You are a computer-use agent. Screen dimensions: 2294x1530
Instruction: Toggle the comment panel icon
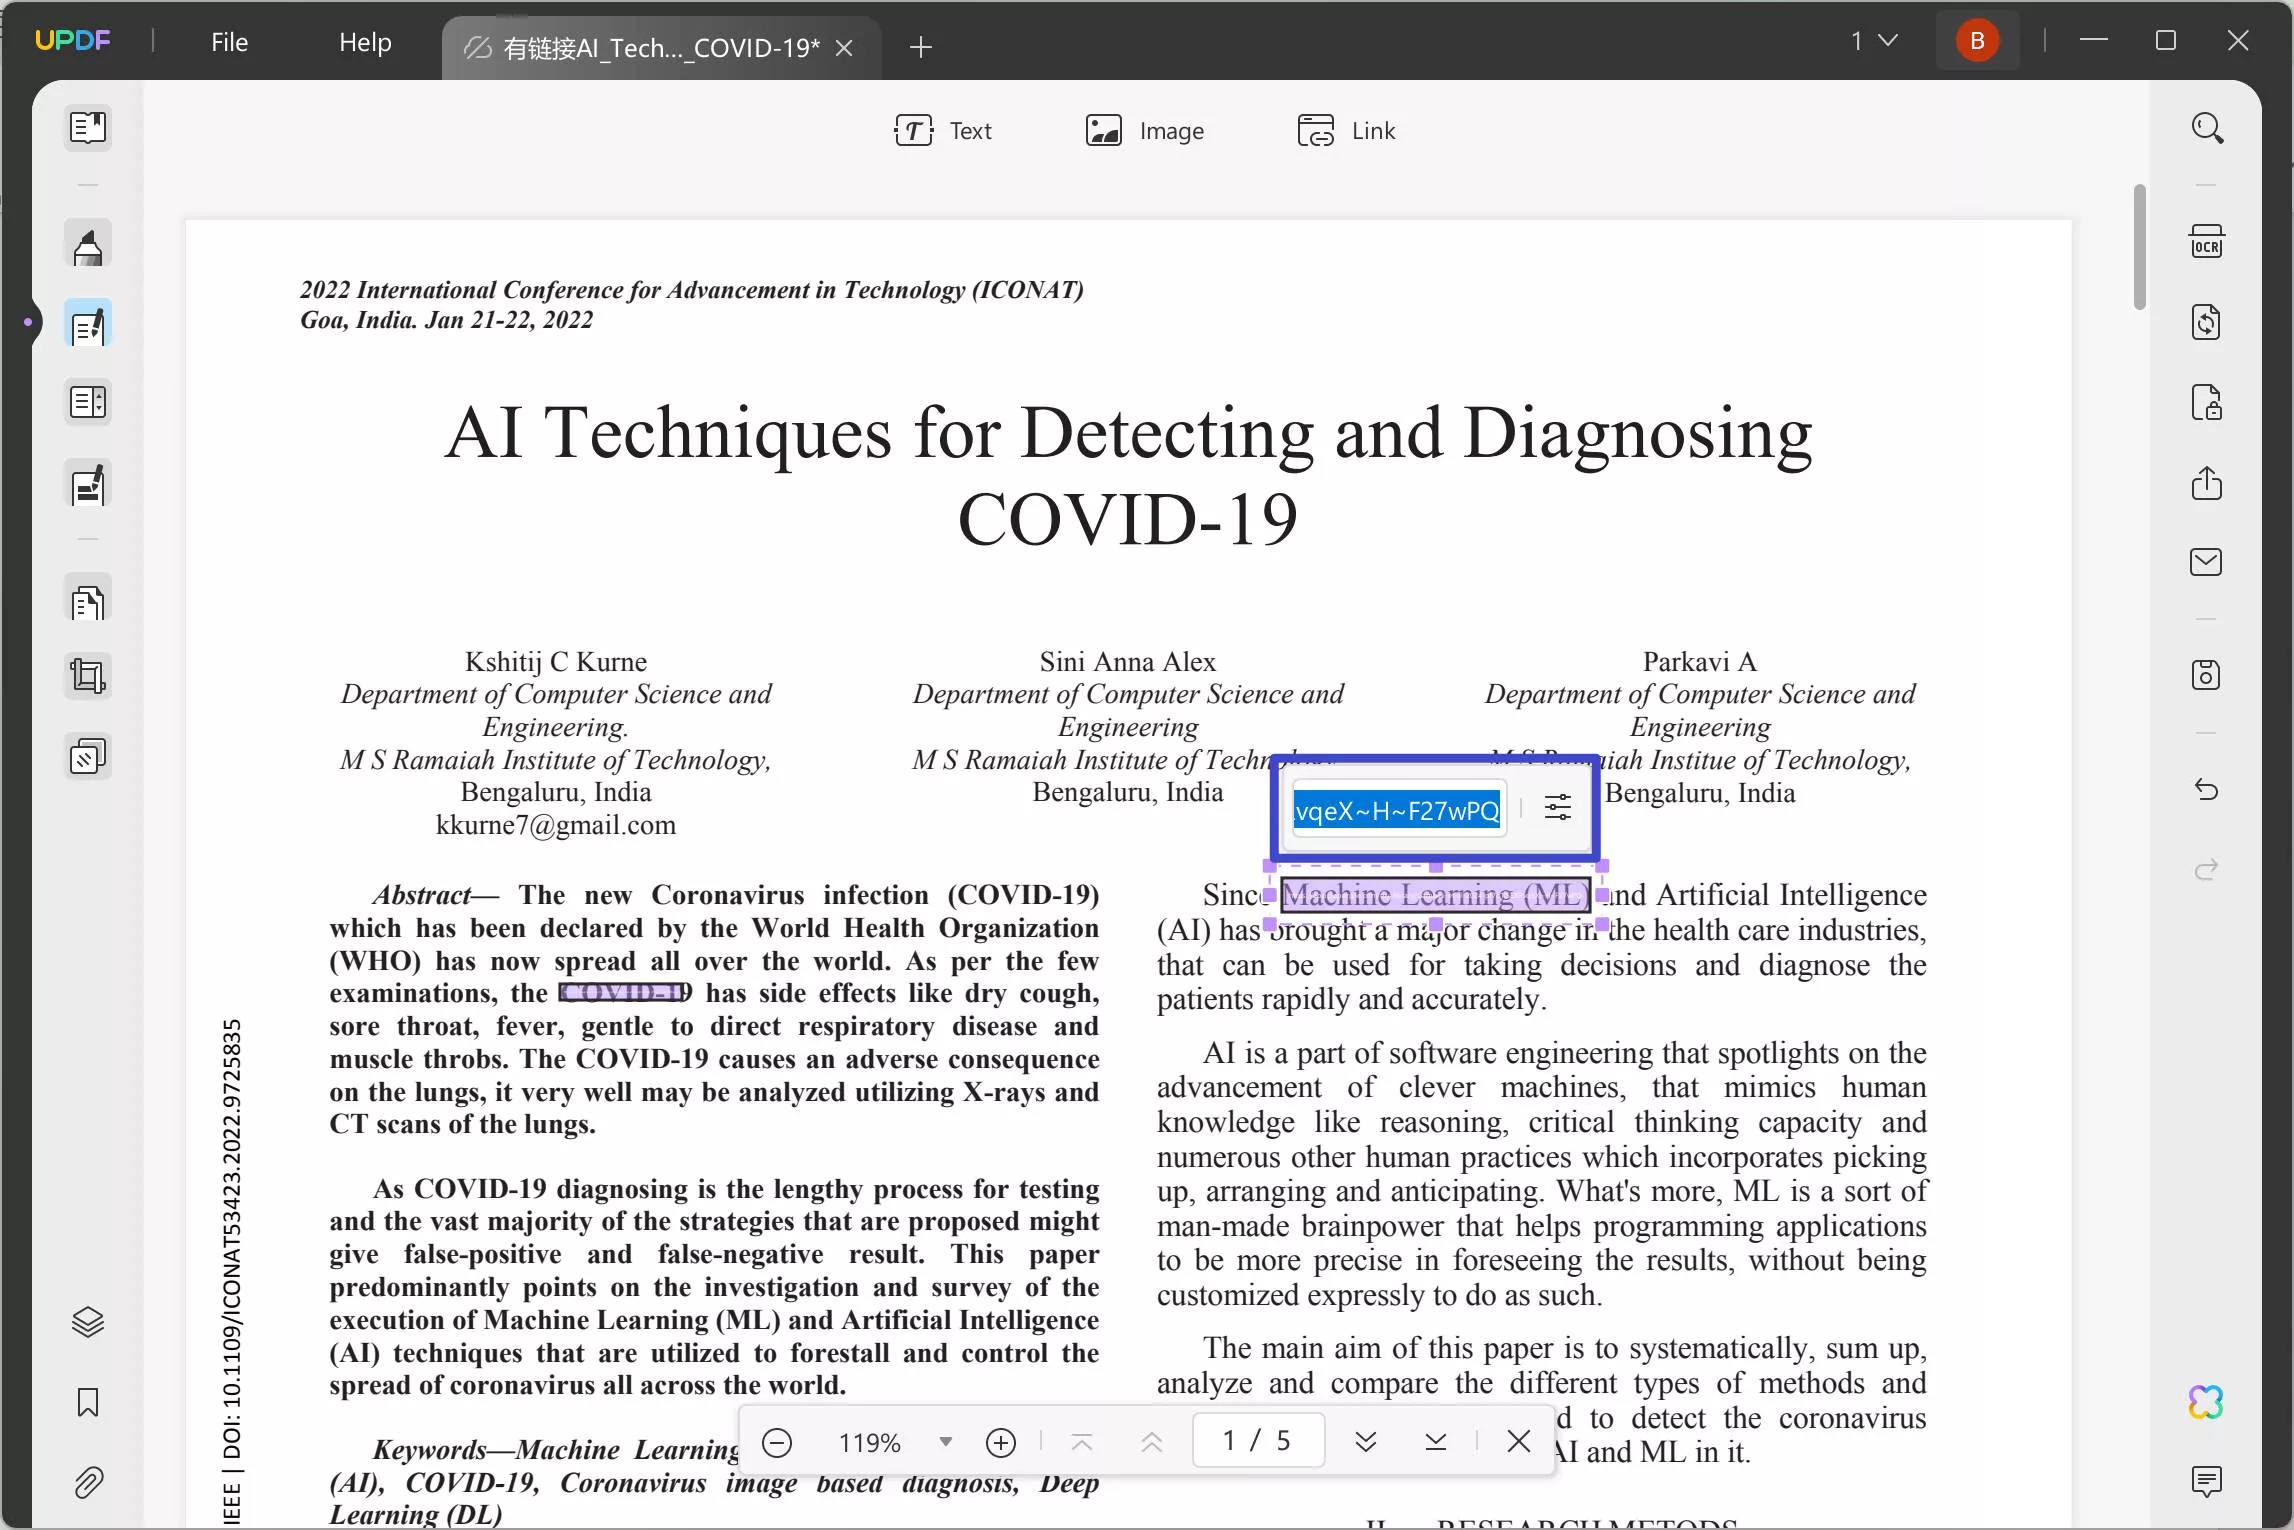[x=2207, y=1482]
